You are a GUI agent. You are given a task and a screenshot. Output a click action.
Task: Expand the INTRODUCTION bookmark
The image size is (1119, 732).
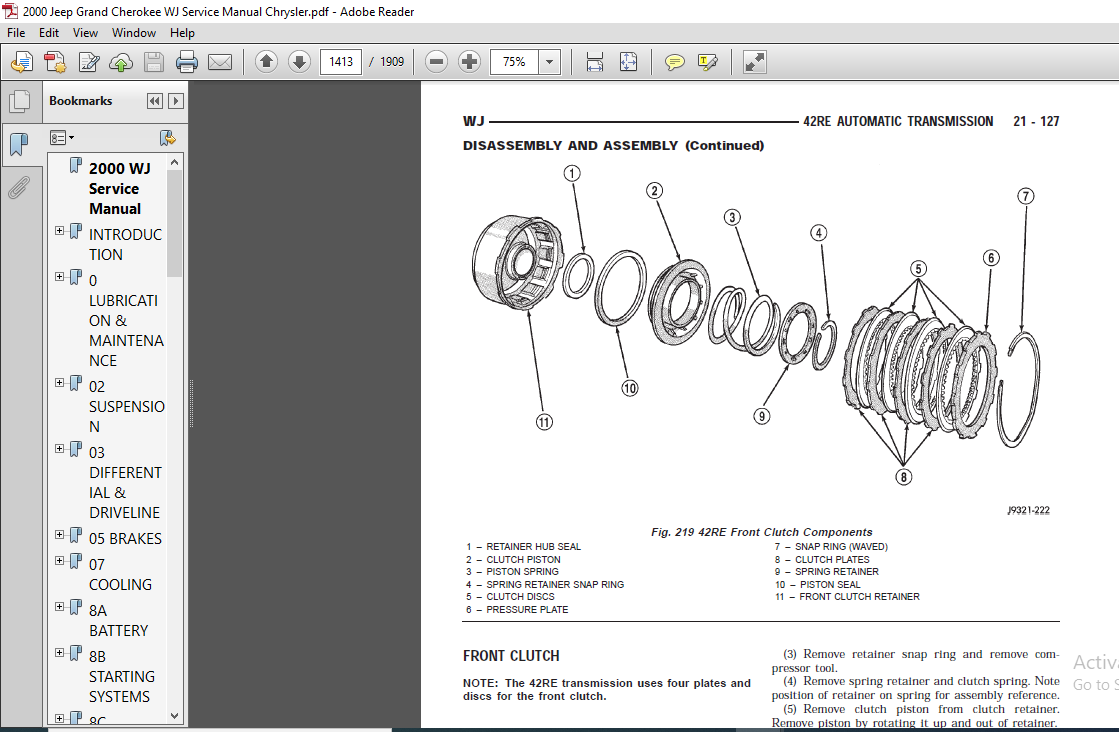(x=60, y=231)
